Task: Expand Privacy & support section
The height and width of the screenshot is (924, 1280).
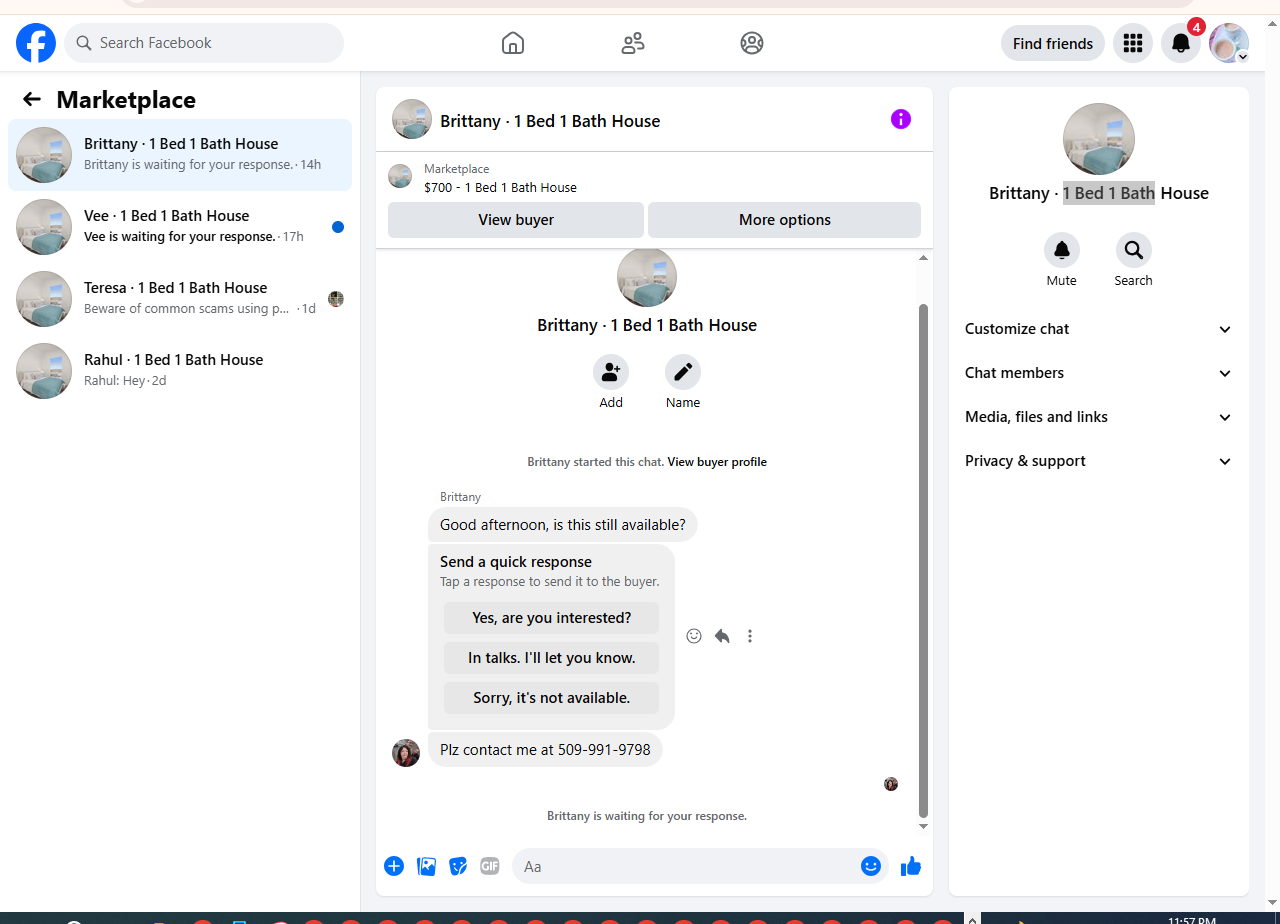Action: coord(1099,461)
